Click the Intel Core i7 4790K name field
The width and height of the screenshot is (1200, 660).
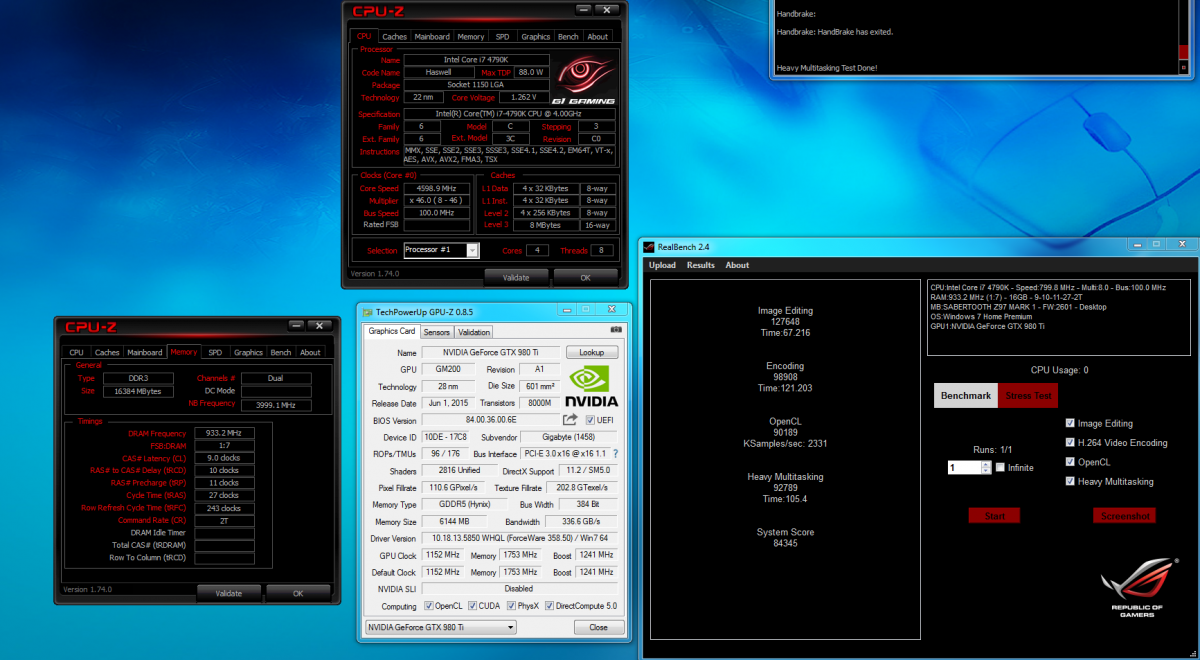475,60
